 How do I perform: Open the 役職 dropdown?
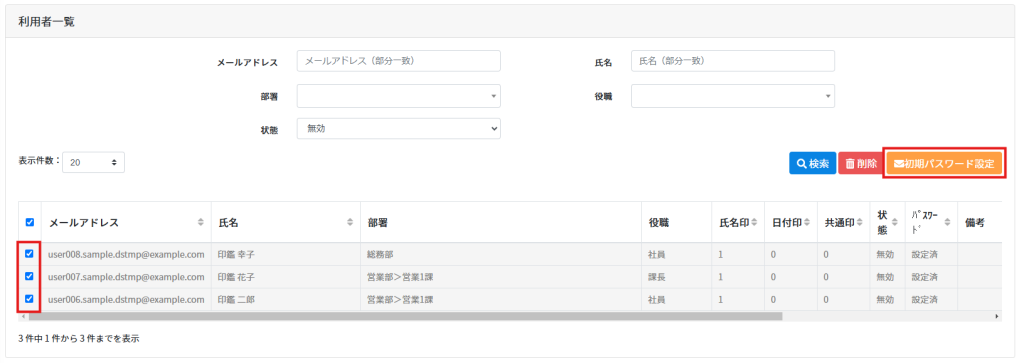[733, 95]
